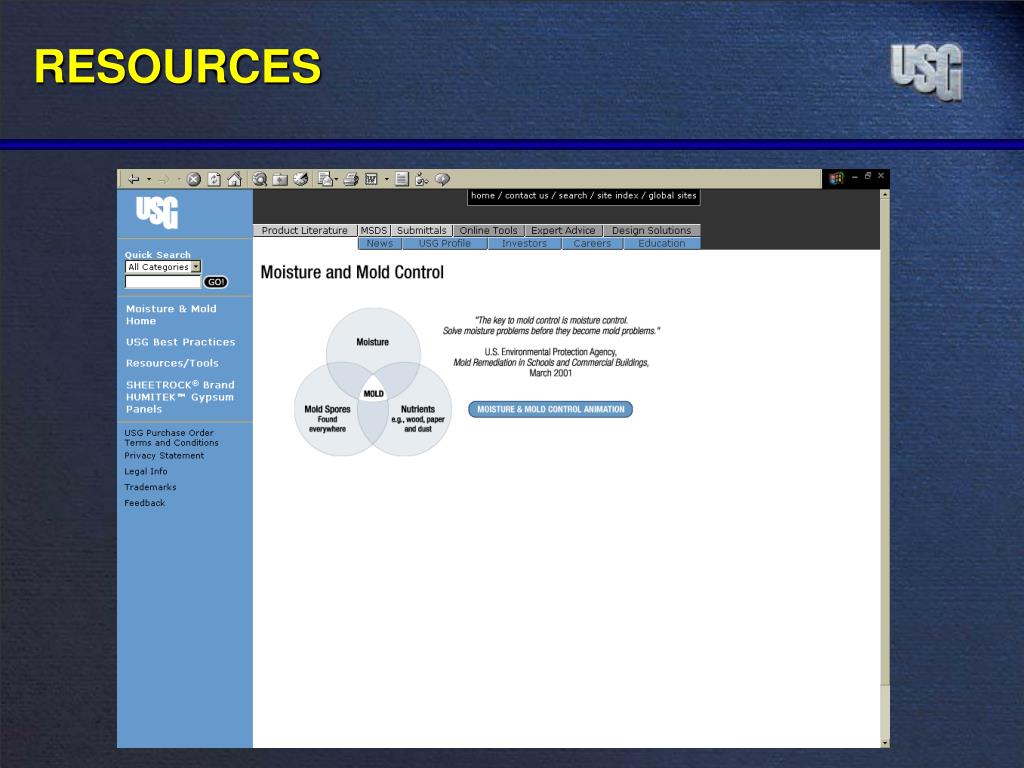1024x768 pixels.
Task: Open the Education navigation tab
Action: tap(662, 244)
